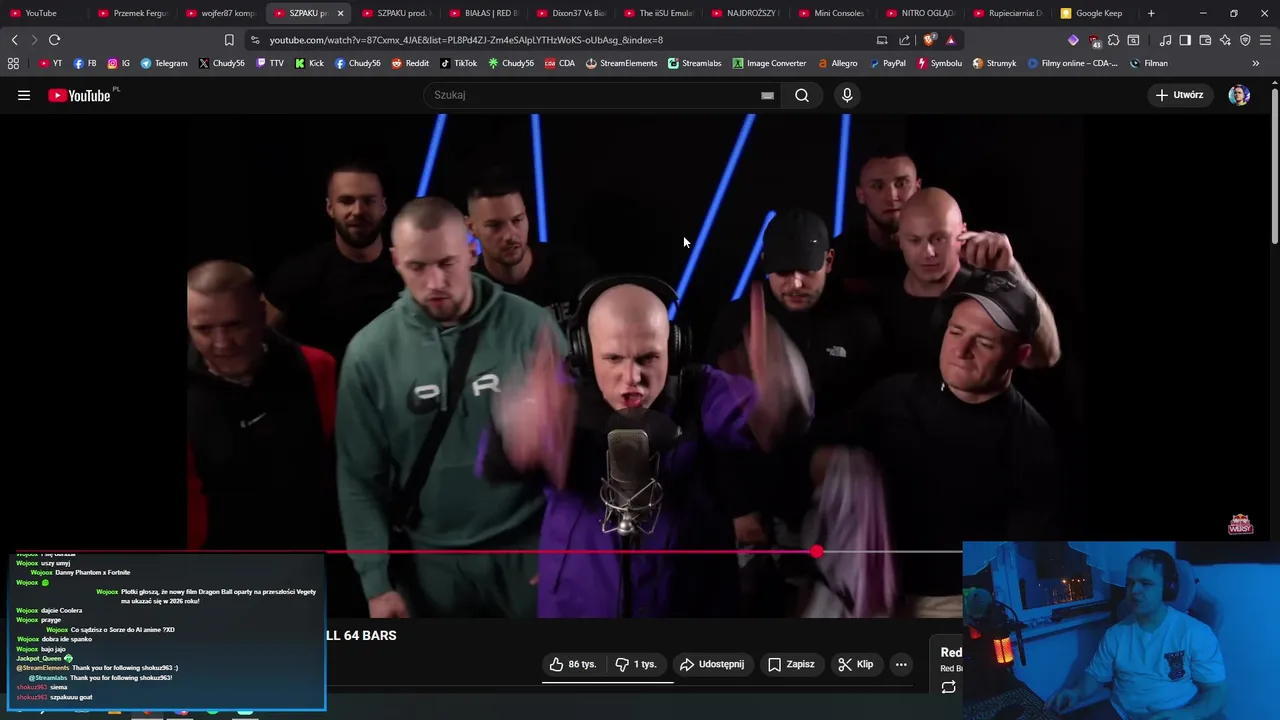
Task: Open the on-screen keyboard icon in search box
Action: pos(767,95)
